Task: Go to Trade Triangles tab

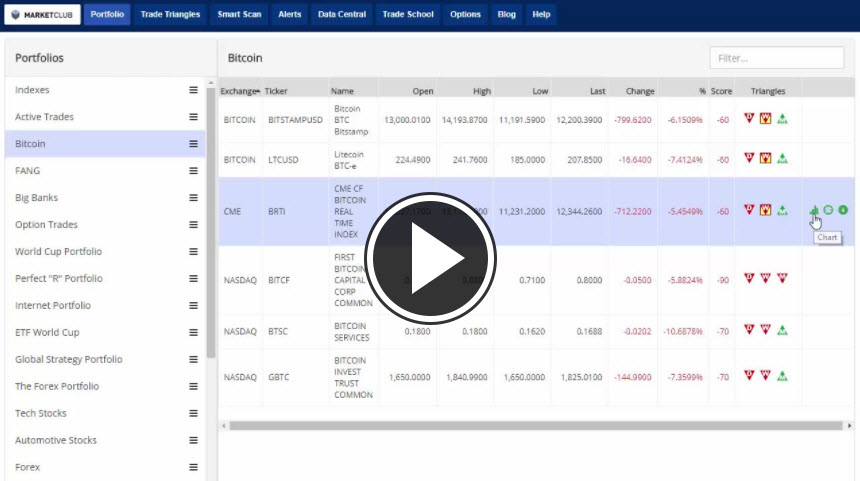Action: coord(170,14)
